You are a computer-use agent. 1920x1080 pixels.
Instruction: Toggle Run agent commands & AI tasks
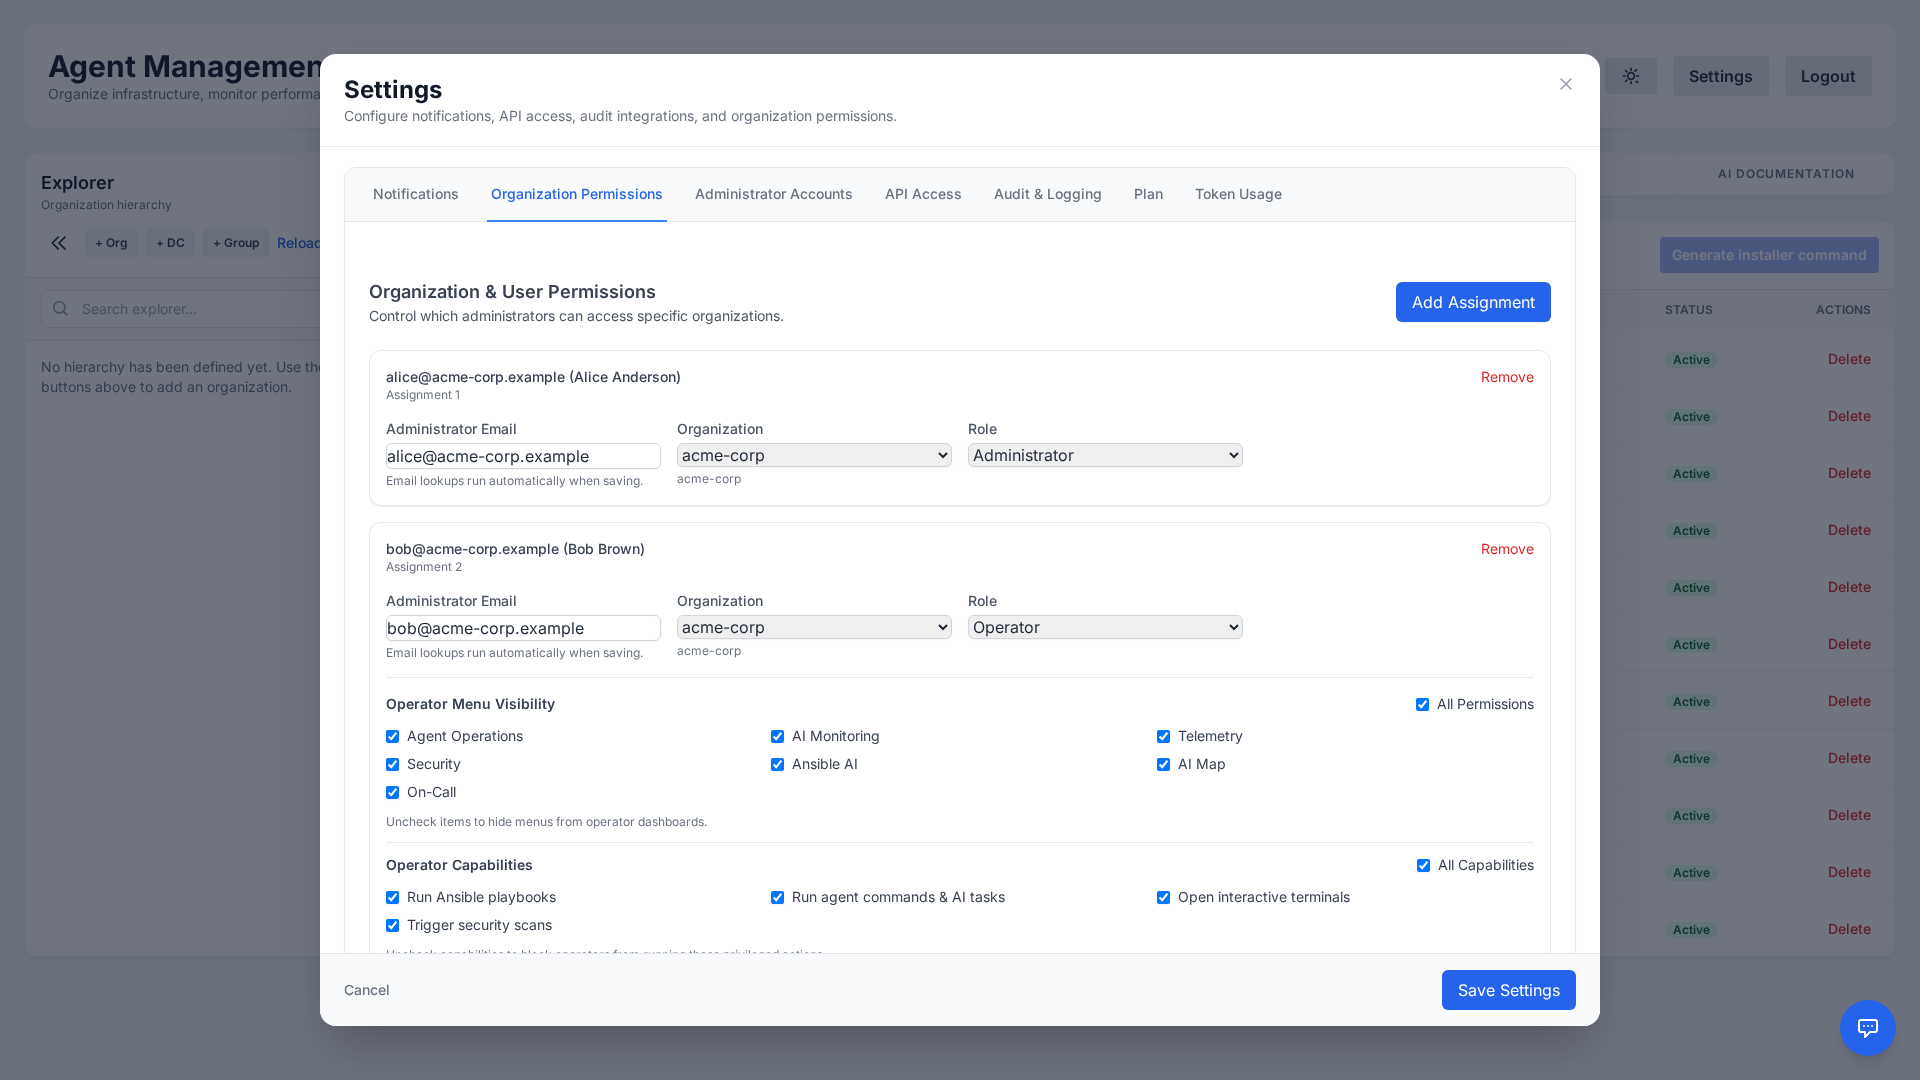[x=777, y=898]
